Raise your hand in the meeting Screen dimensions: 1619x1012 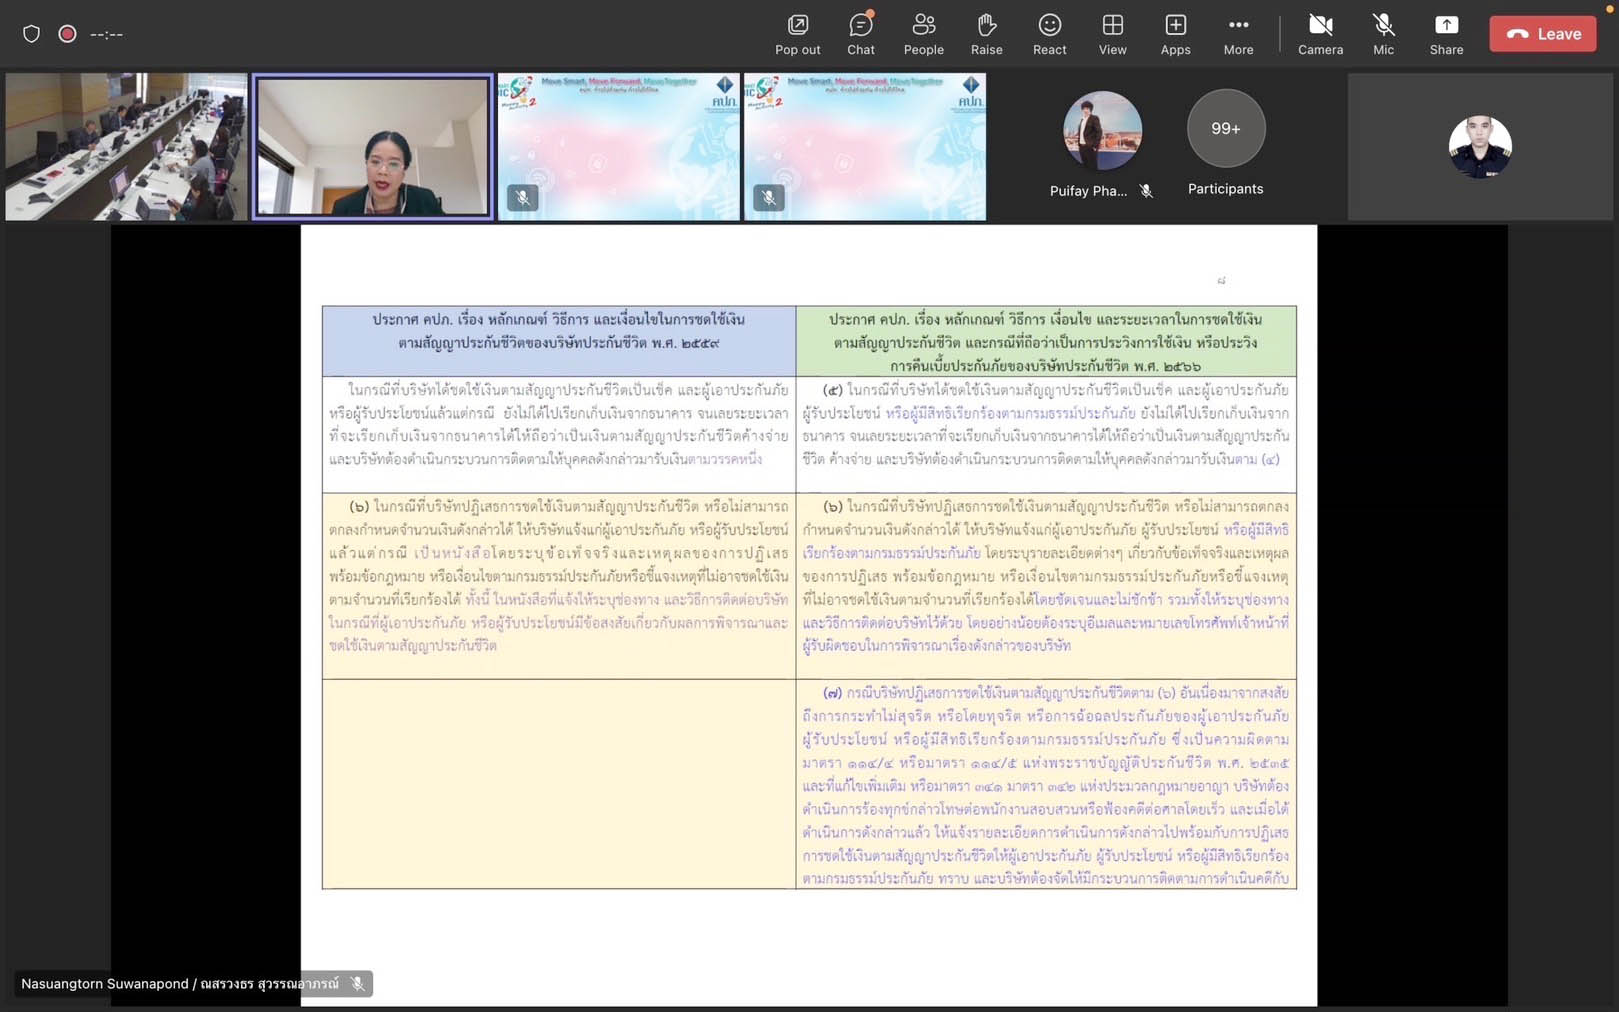986,34
